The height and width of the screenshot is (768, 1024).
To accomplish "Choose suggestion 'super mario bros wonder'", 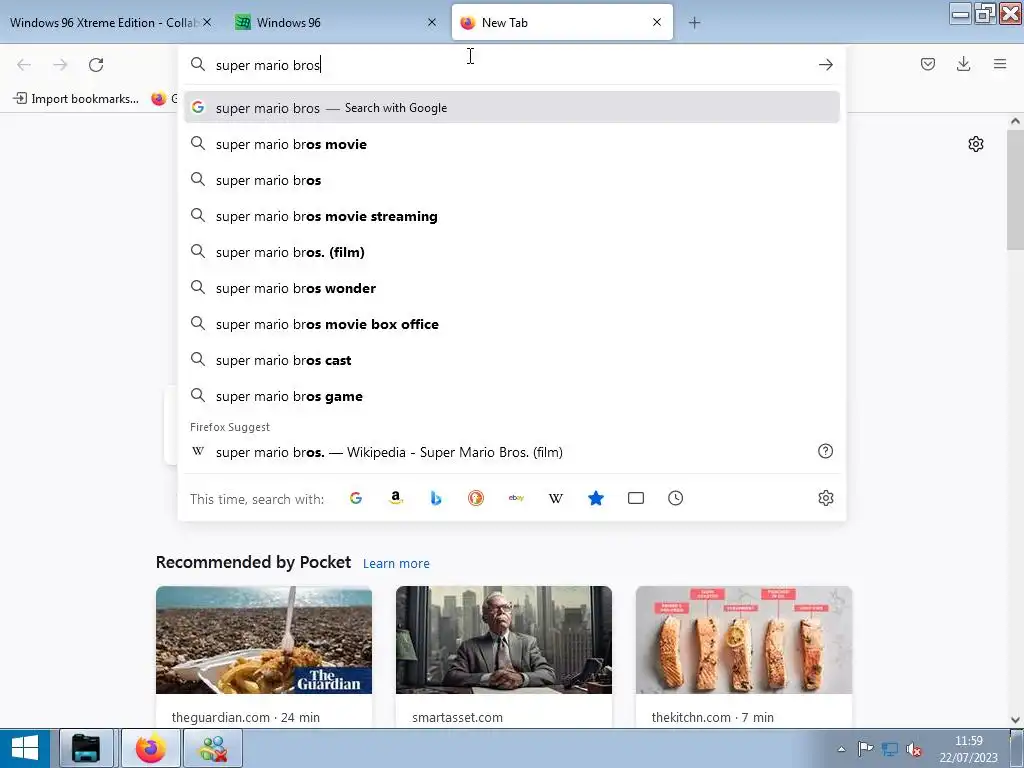I will point(512,288).
